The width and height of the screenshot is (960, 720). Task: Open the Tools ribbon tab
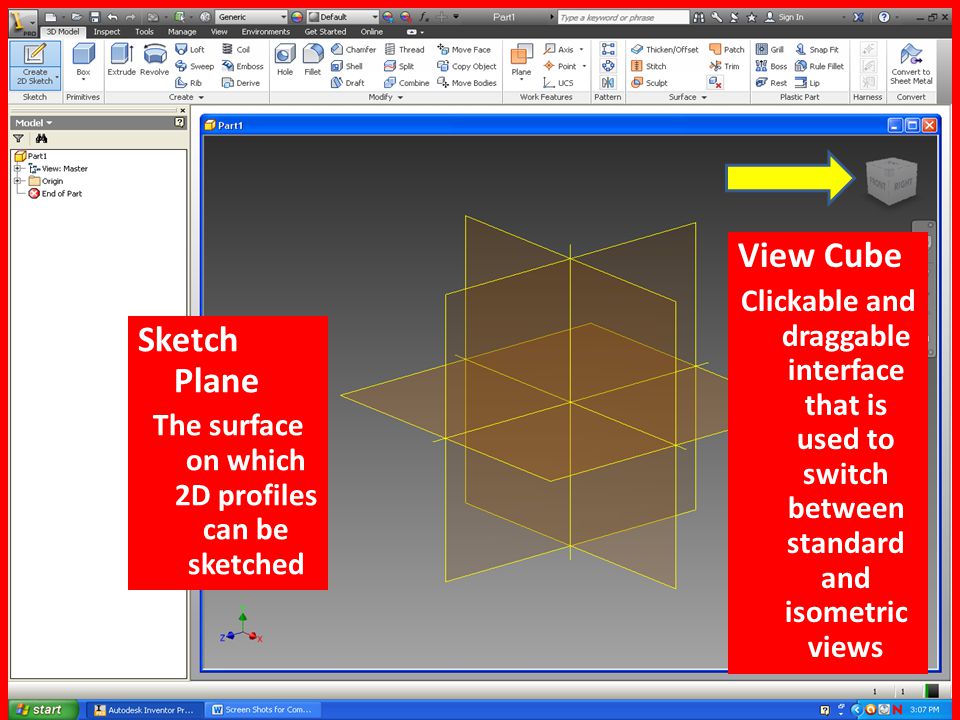[x=144, y=32]
